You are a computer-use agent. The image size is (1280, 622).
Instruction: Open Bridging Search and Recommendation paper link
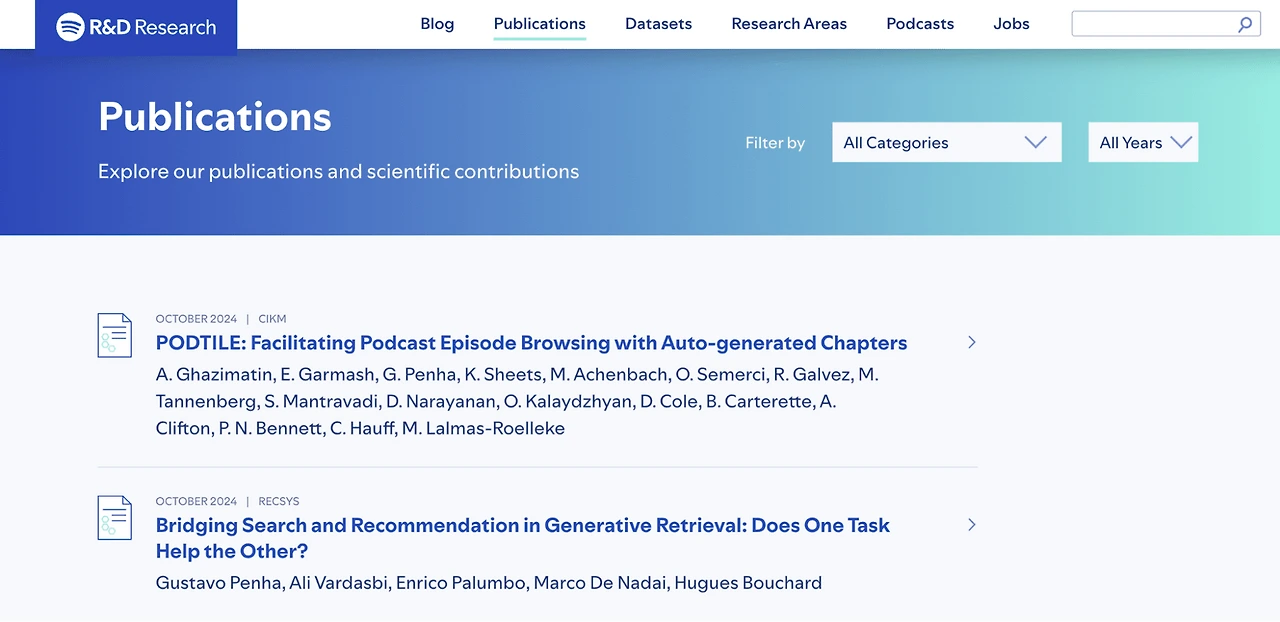point(522,538)
